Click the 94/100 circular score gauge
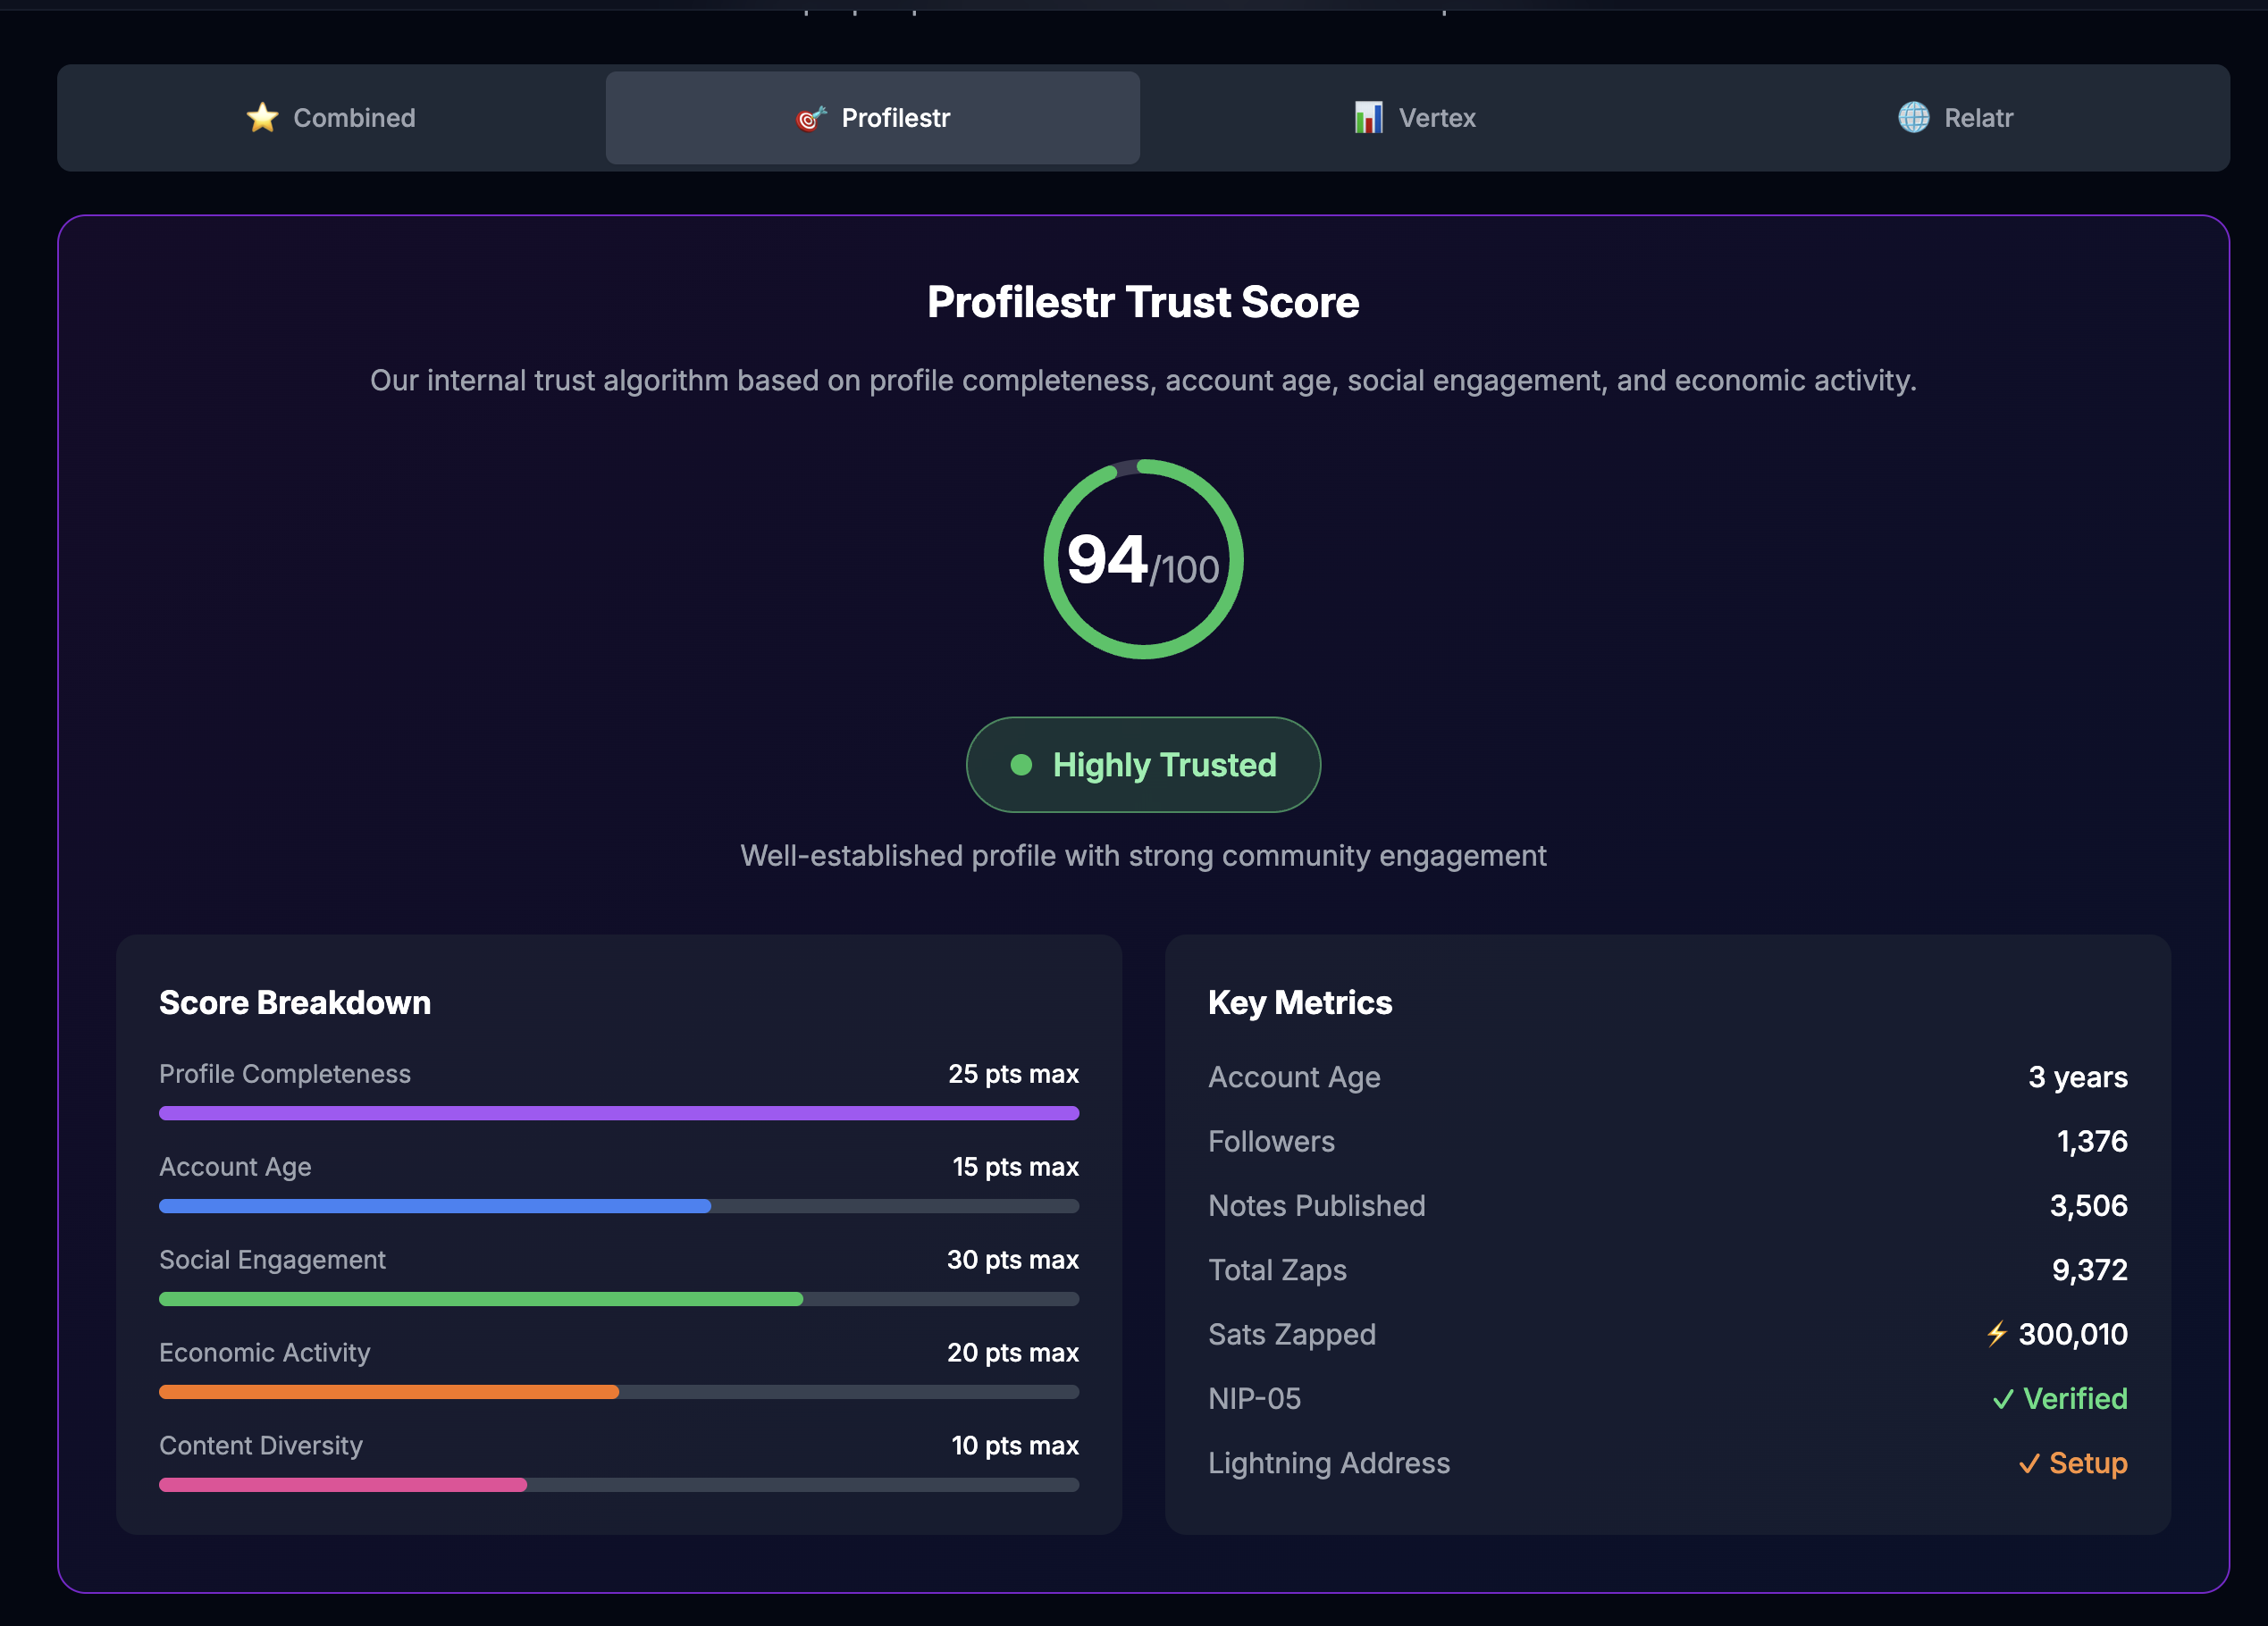 pyautogui.click(x=1143, y=559)
